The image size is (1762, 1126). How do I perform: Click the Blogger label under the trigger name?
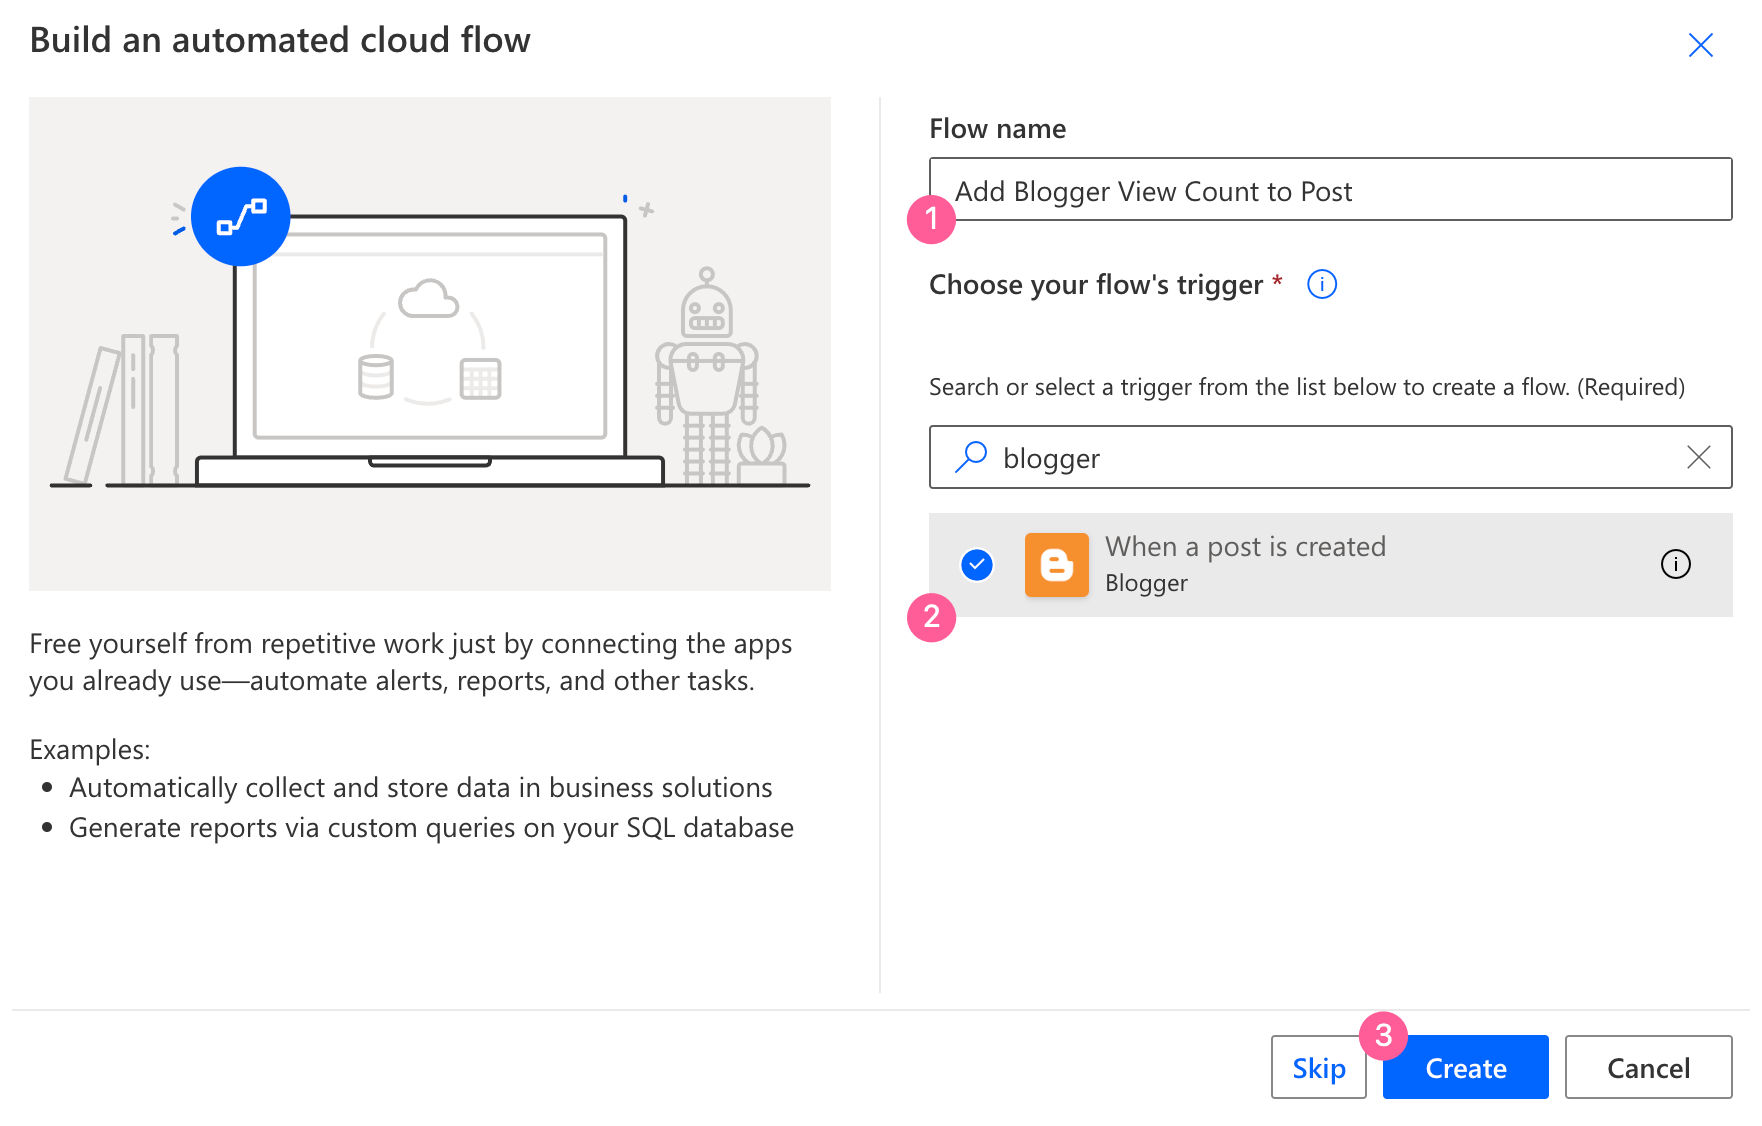(1146, 583)
